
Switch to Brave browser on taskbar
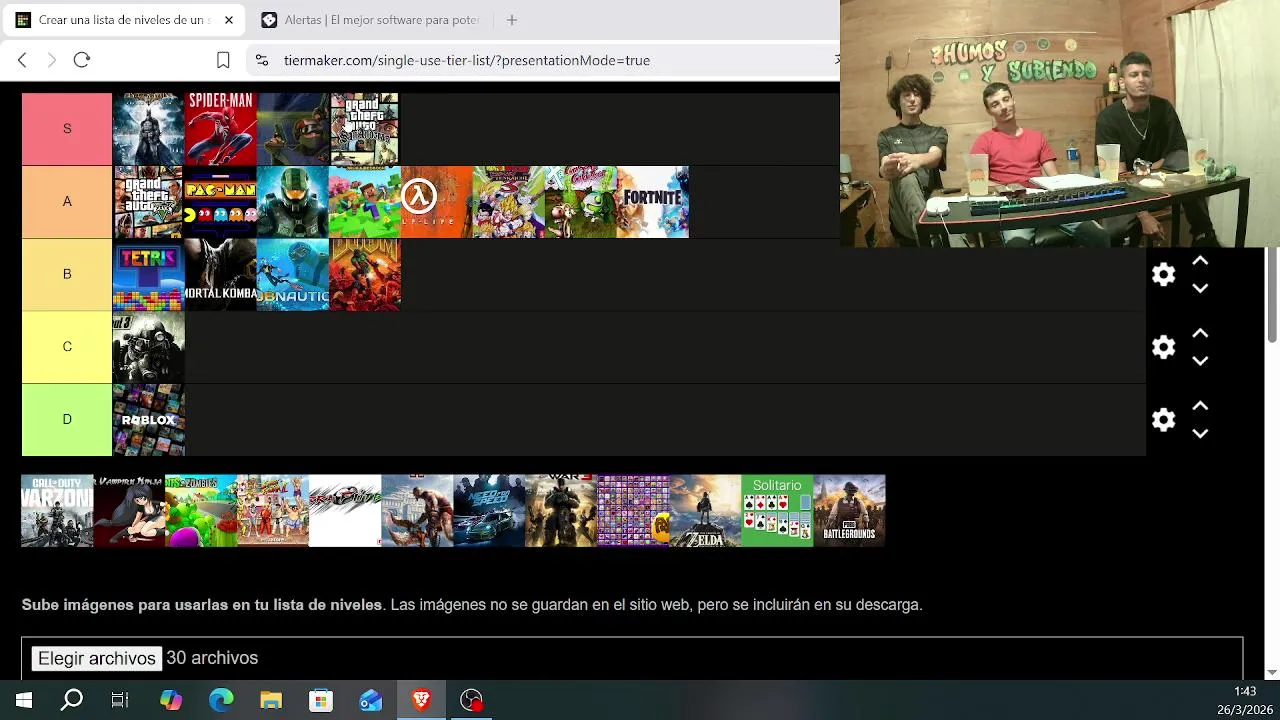click(421, 700)
